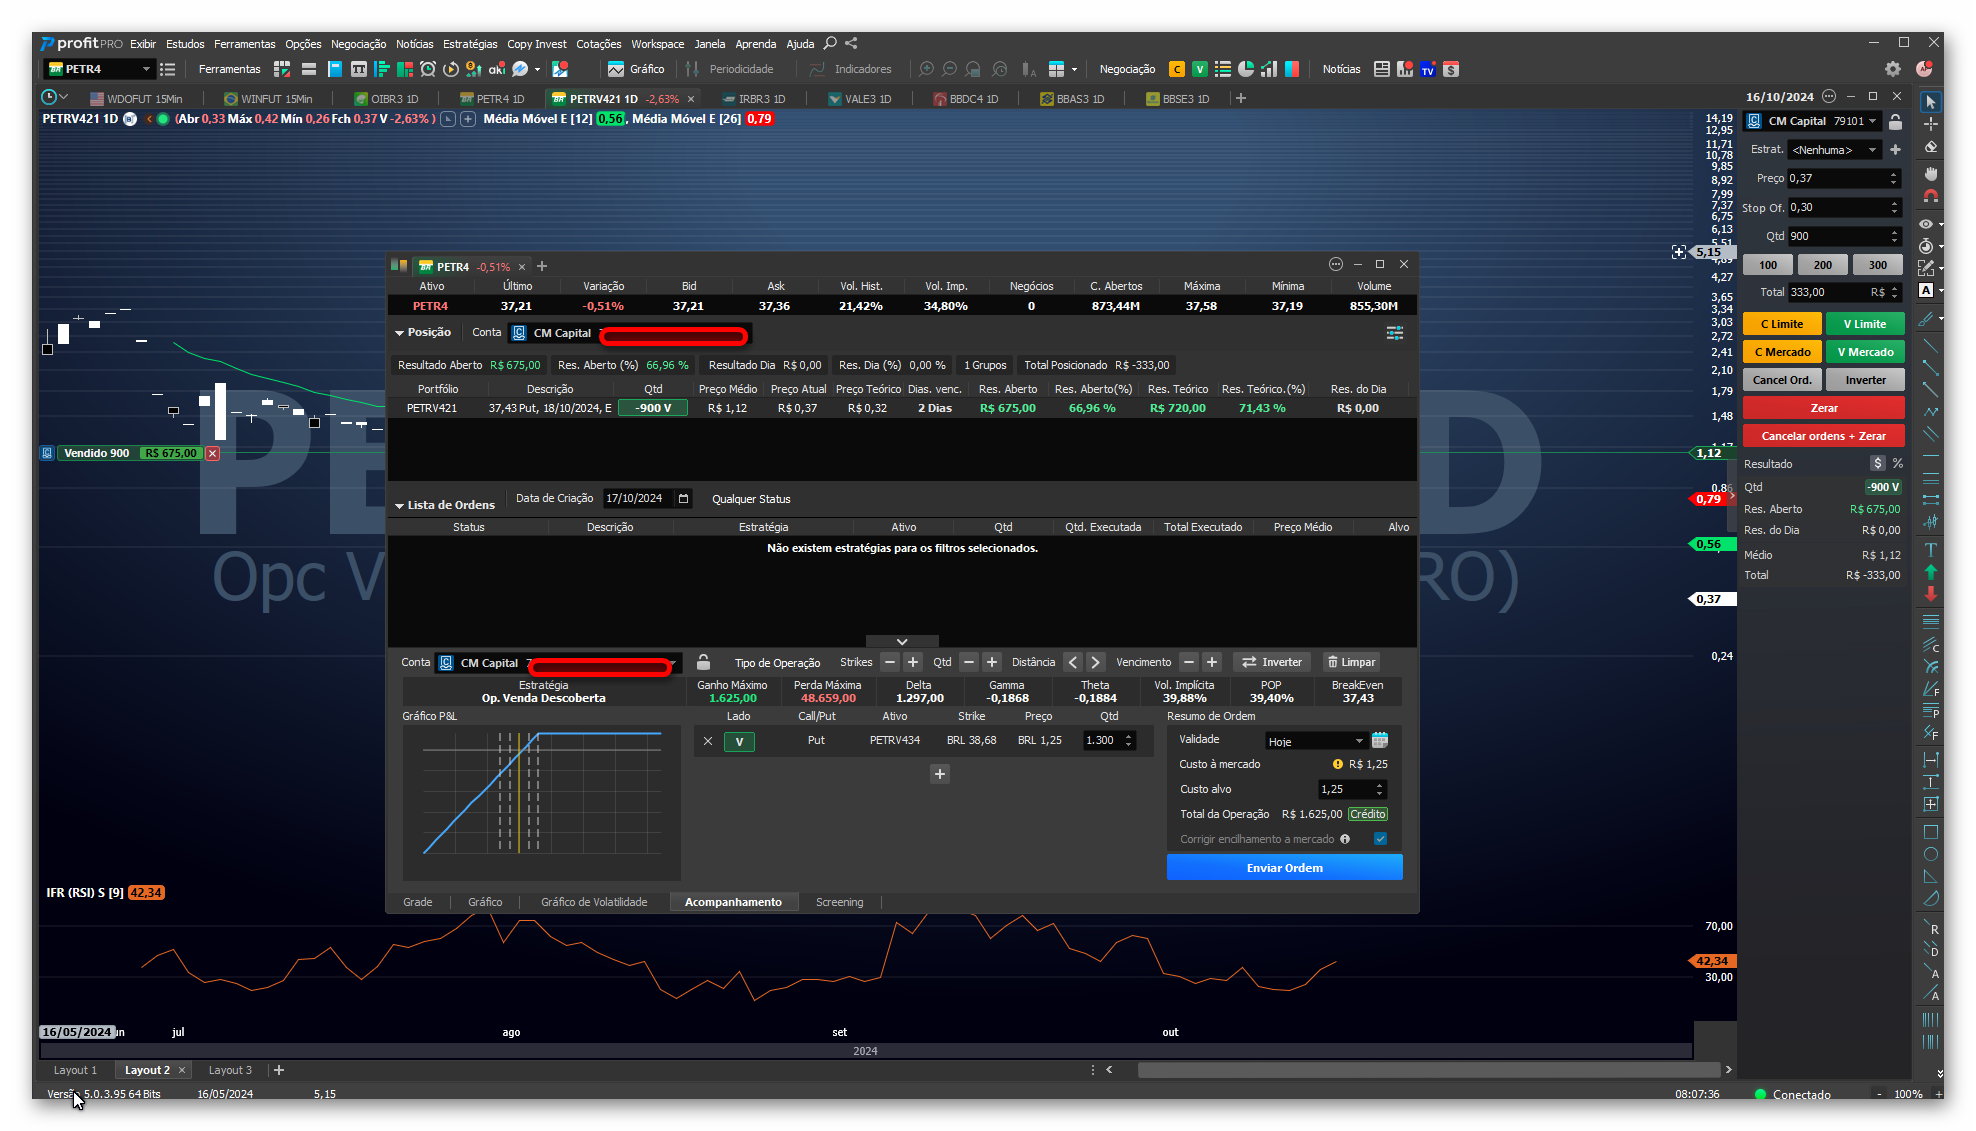Switch to the WINFUT 15Min tab
This screenshot has width=1976, height=1131.
tap(268, 99)
